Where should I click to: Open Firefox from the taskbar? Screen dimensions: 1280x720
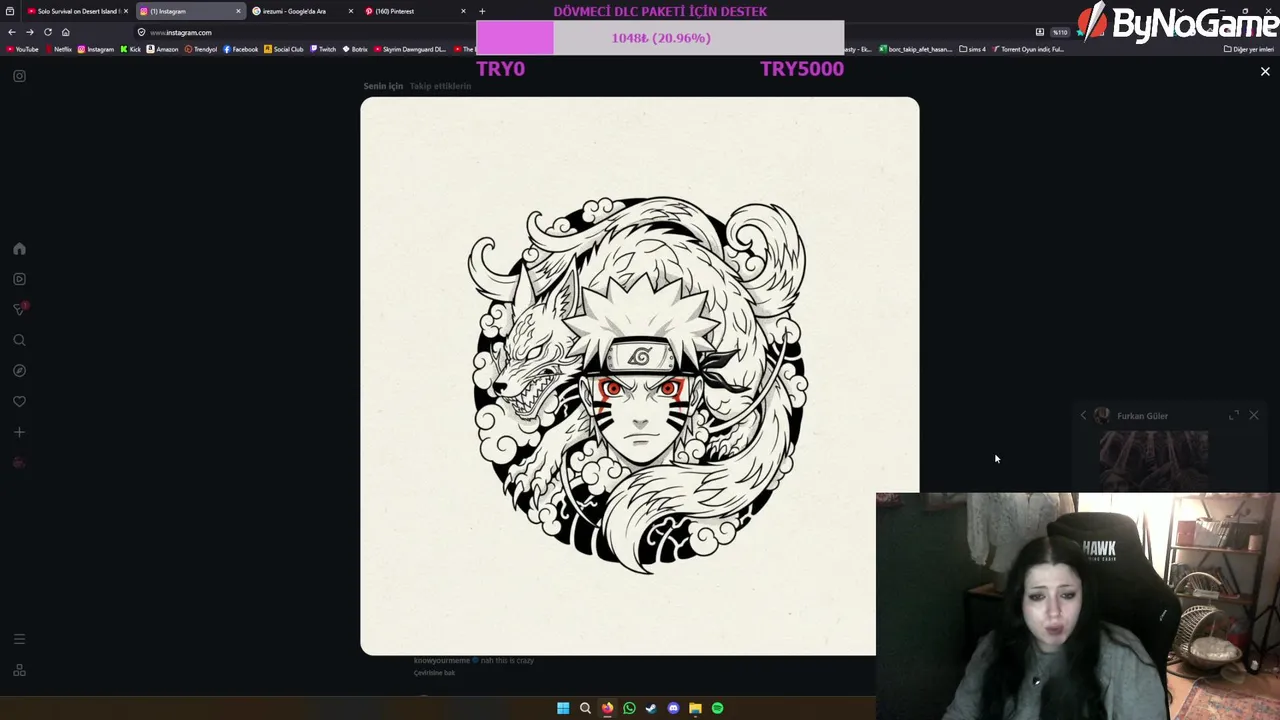[607, 708]
